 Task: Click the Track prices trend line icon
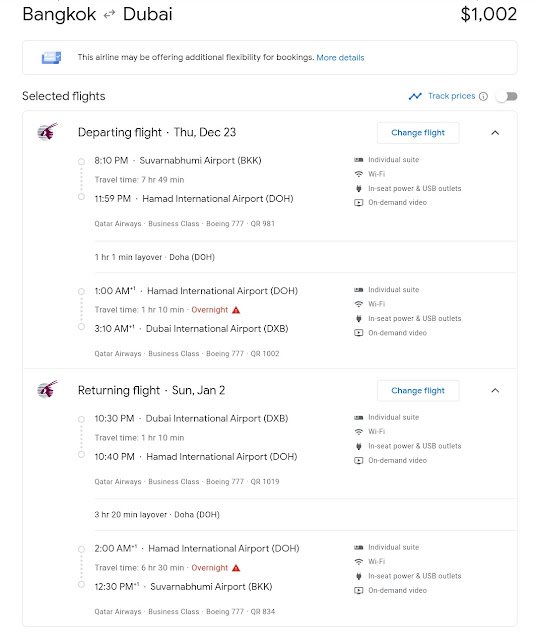click(415, 96)
